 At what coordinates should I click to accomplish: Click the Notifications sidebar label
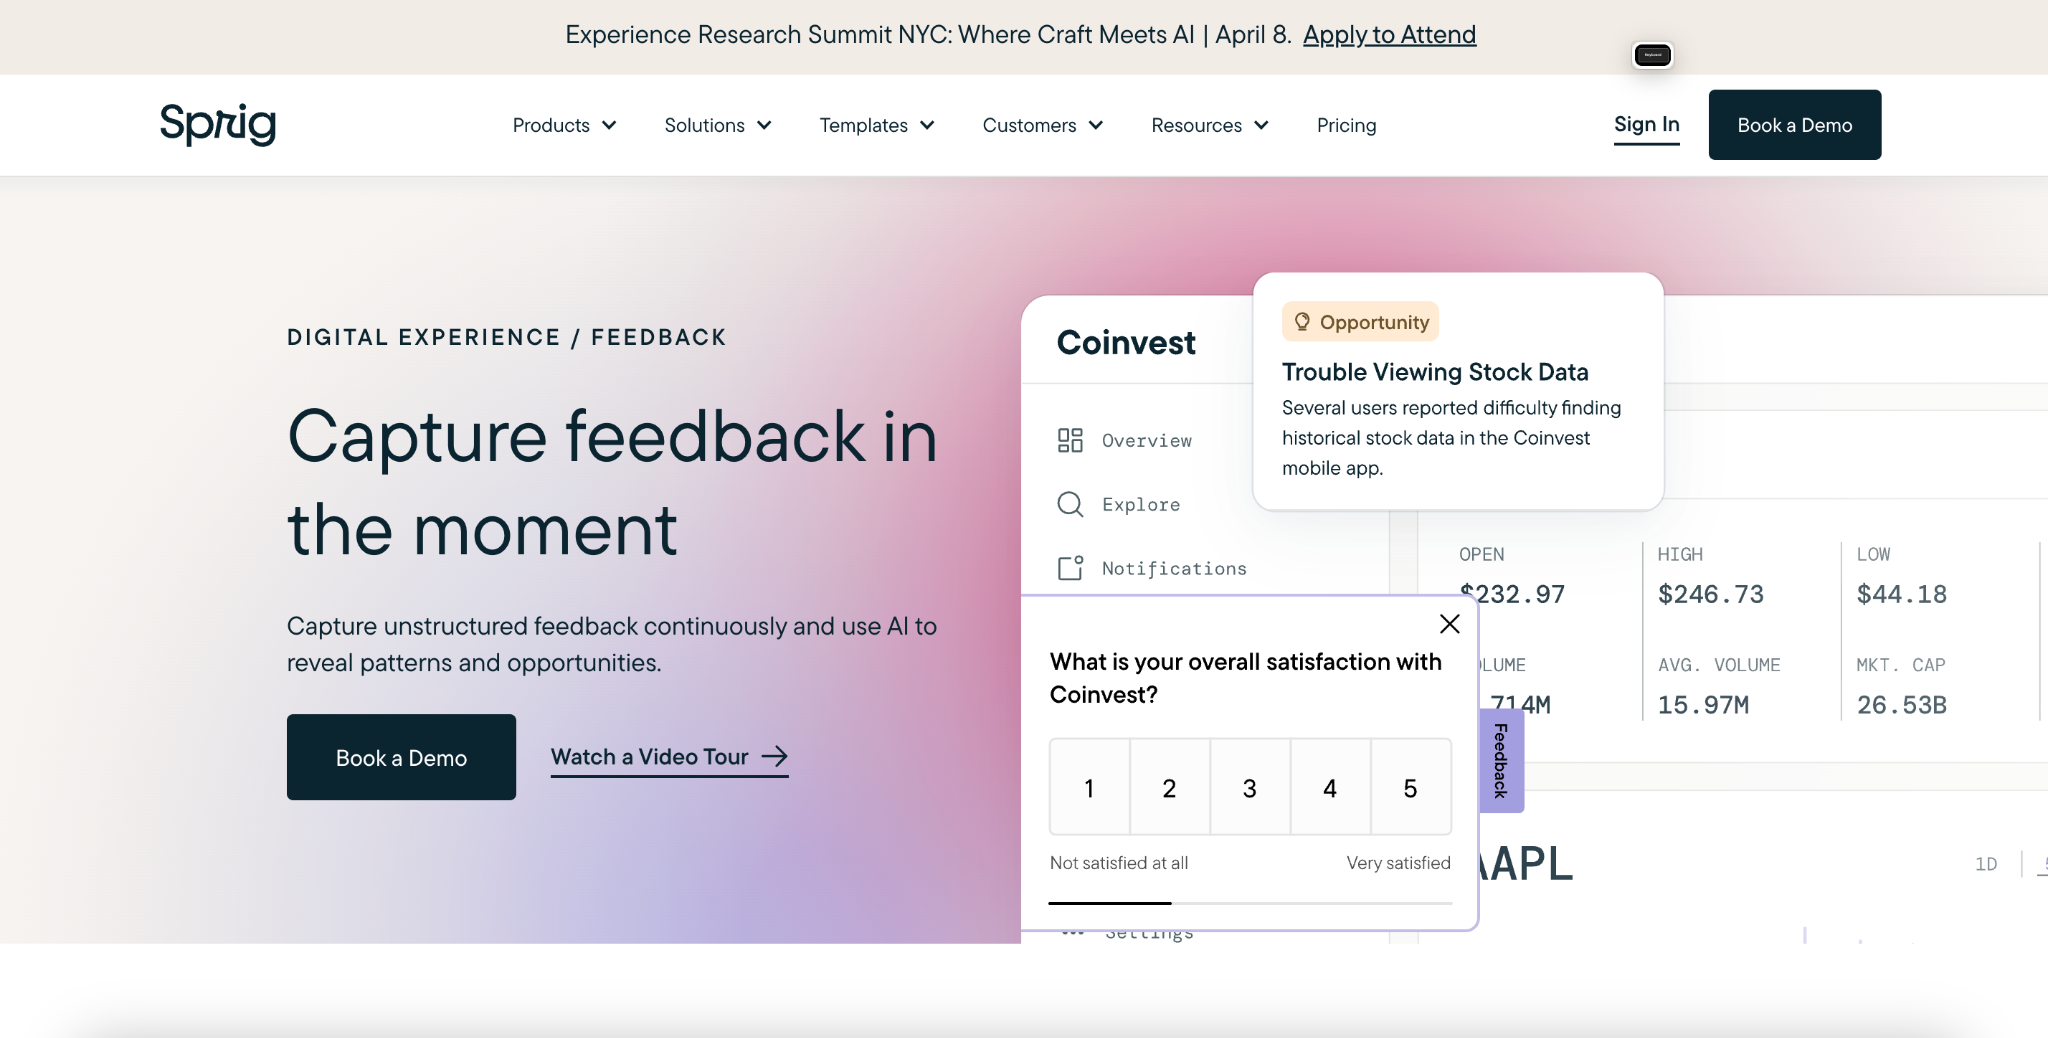click(x=1174, y=569)
